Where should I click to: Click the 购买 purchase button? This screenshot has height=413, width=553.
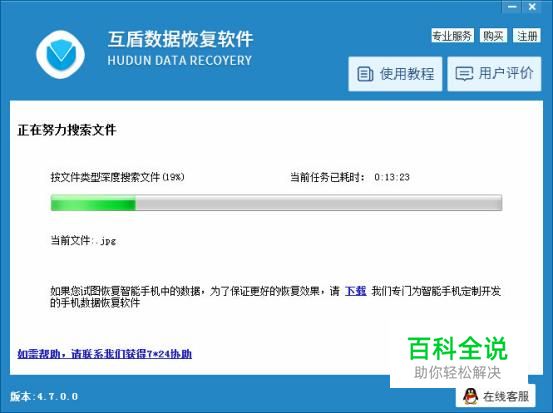(493, 36)
